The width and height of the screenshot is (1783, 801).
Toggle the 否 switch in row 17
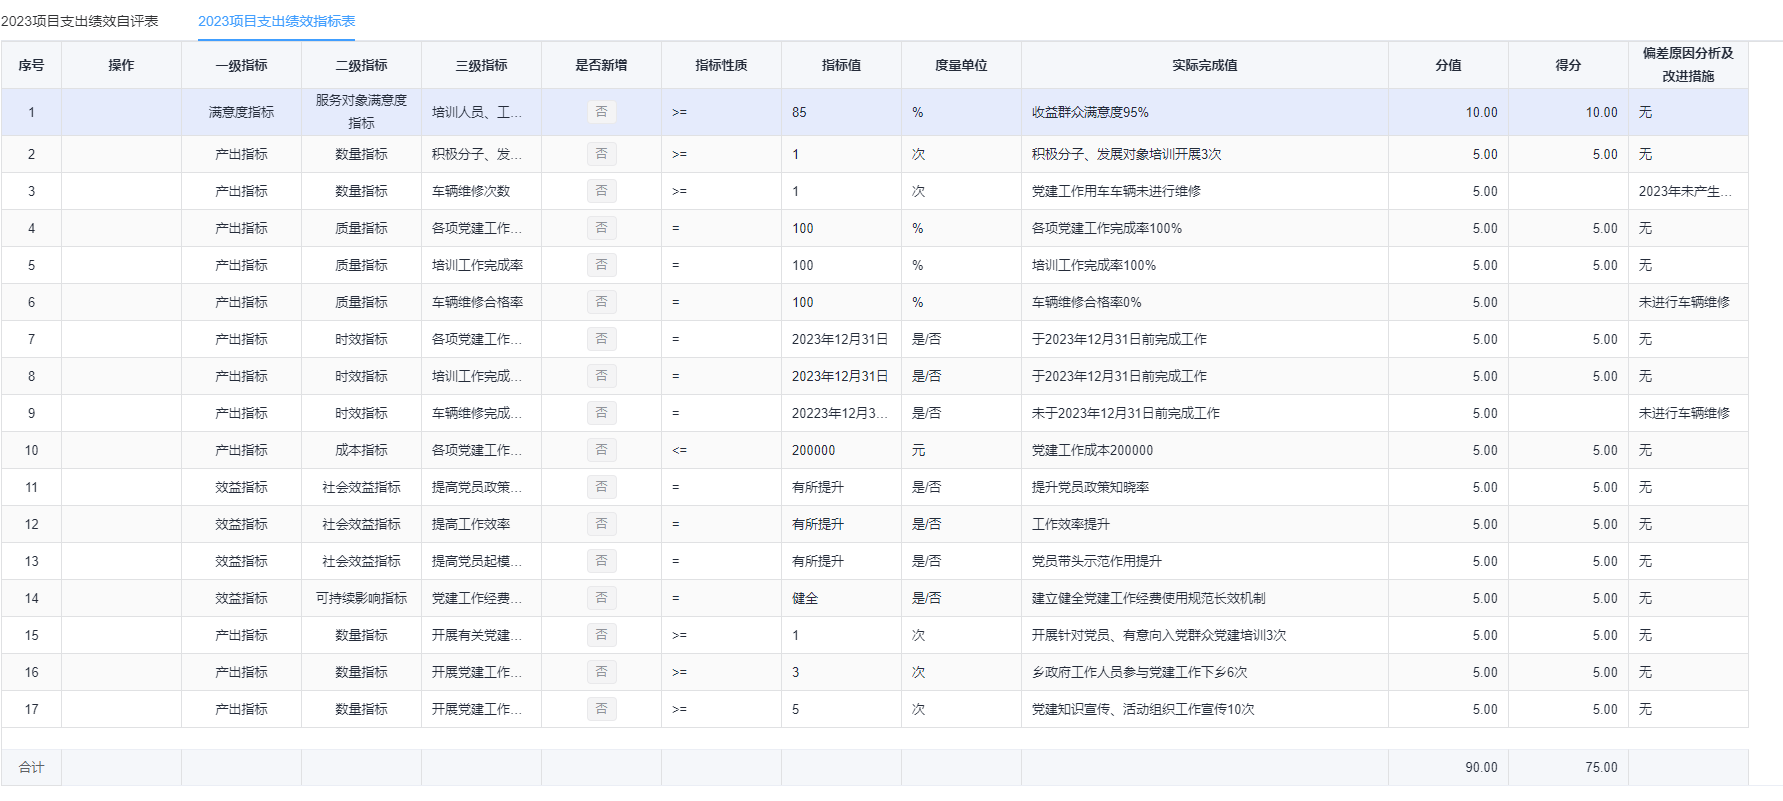pos(601,709)
